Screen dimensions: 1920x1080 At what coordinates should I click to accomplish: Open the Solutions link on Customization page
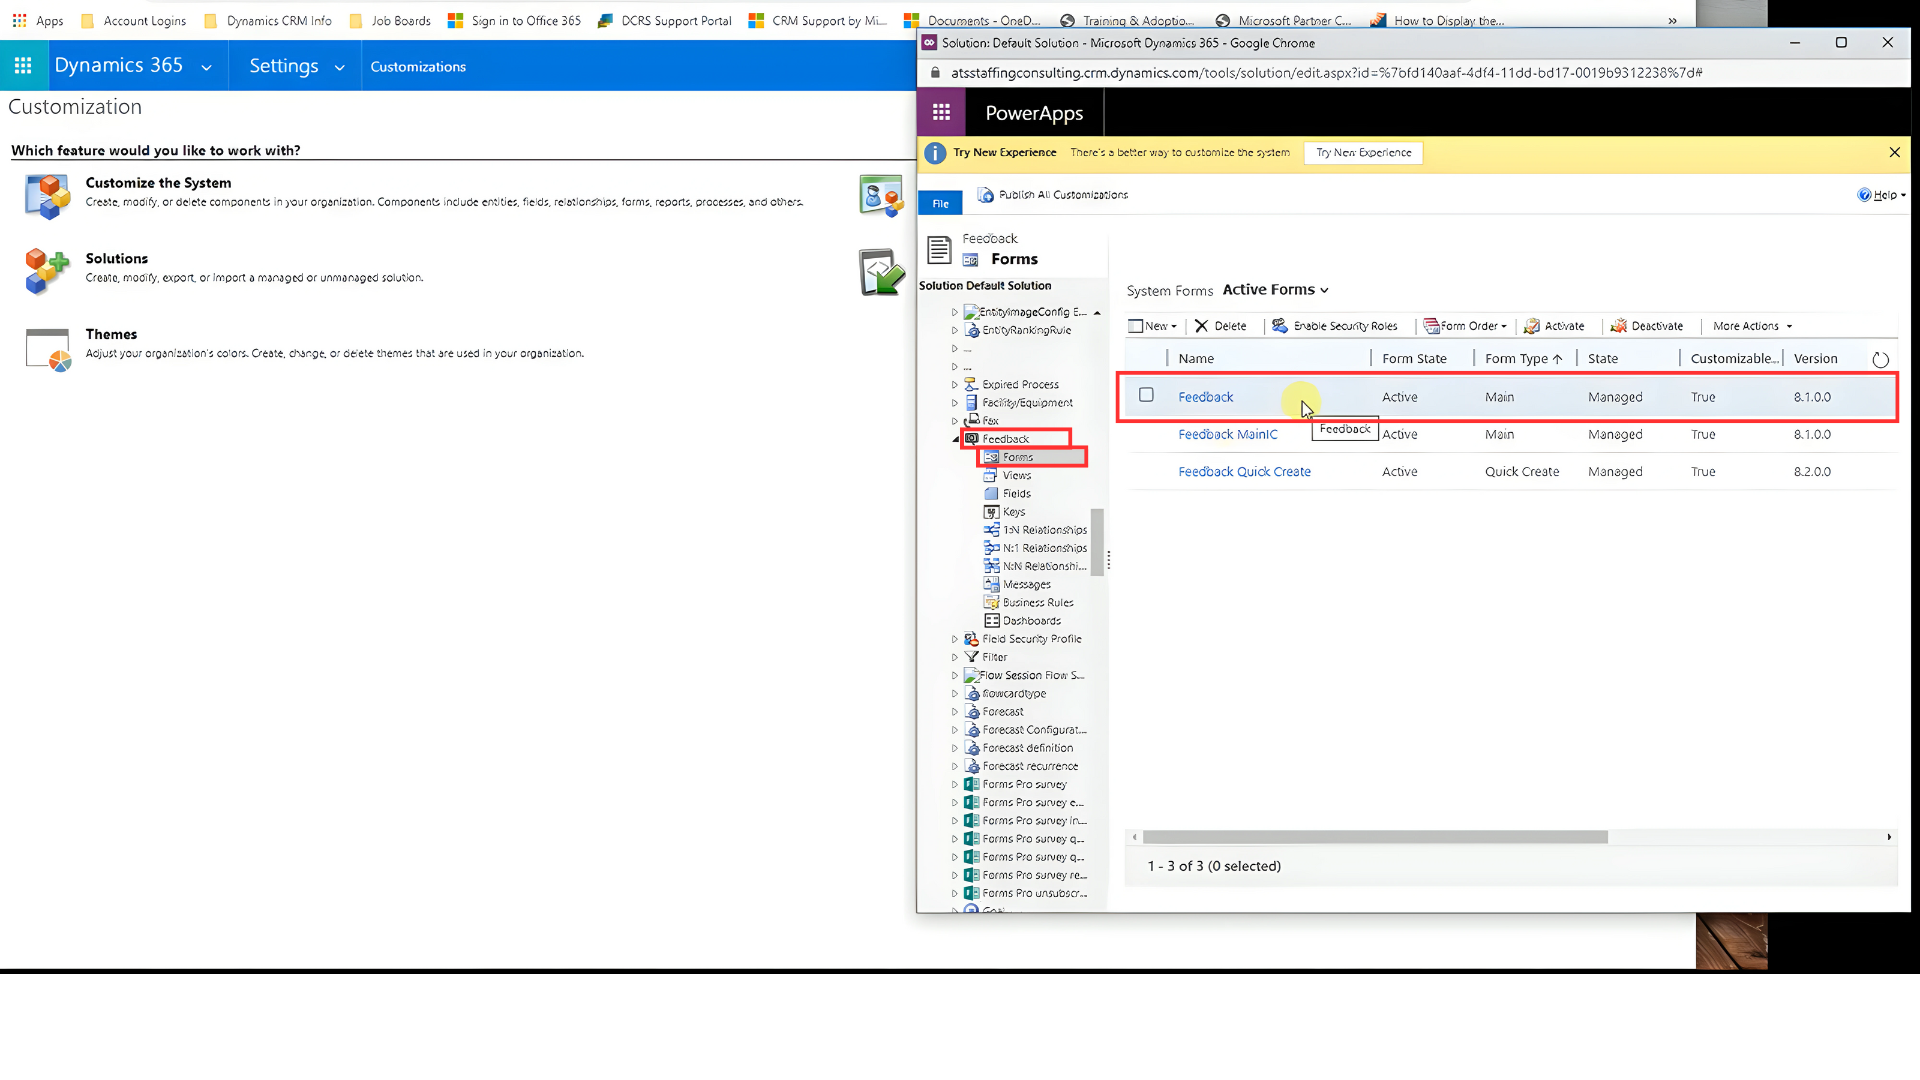click(116, 258)
